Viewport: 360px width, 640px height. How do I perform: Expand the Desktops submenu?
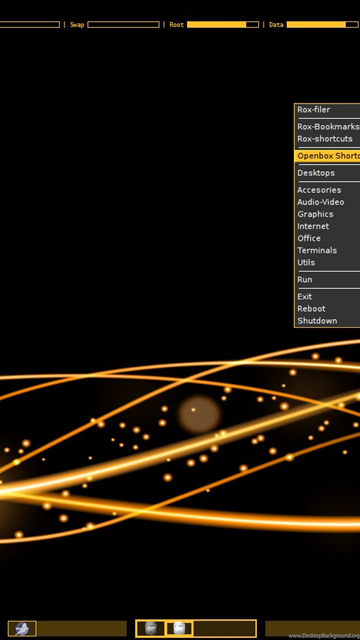327,173
